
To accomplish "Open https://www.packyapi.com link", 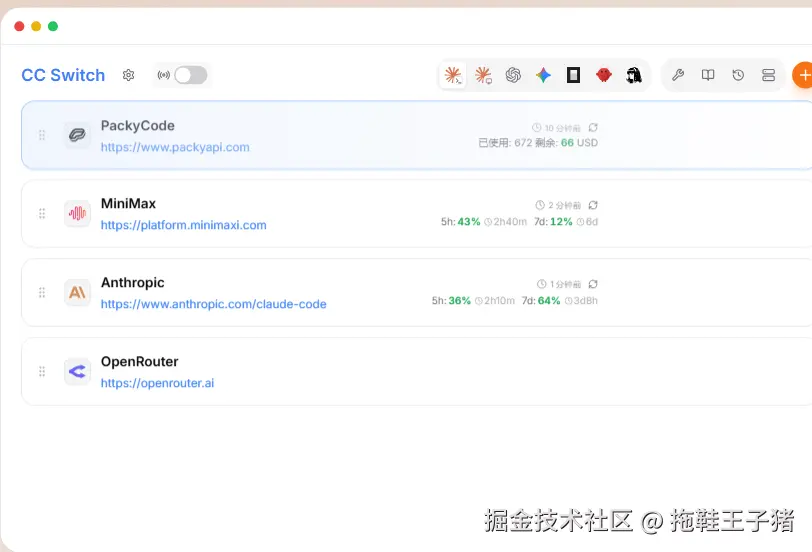I will pos(175,147).
